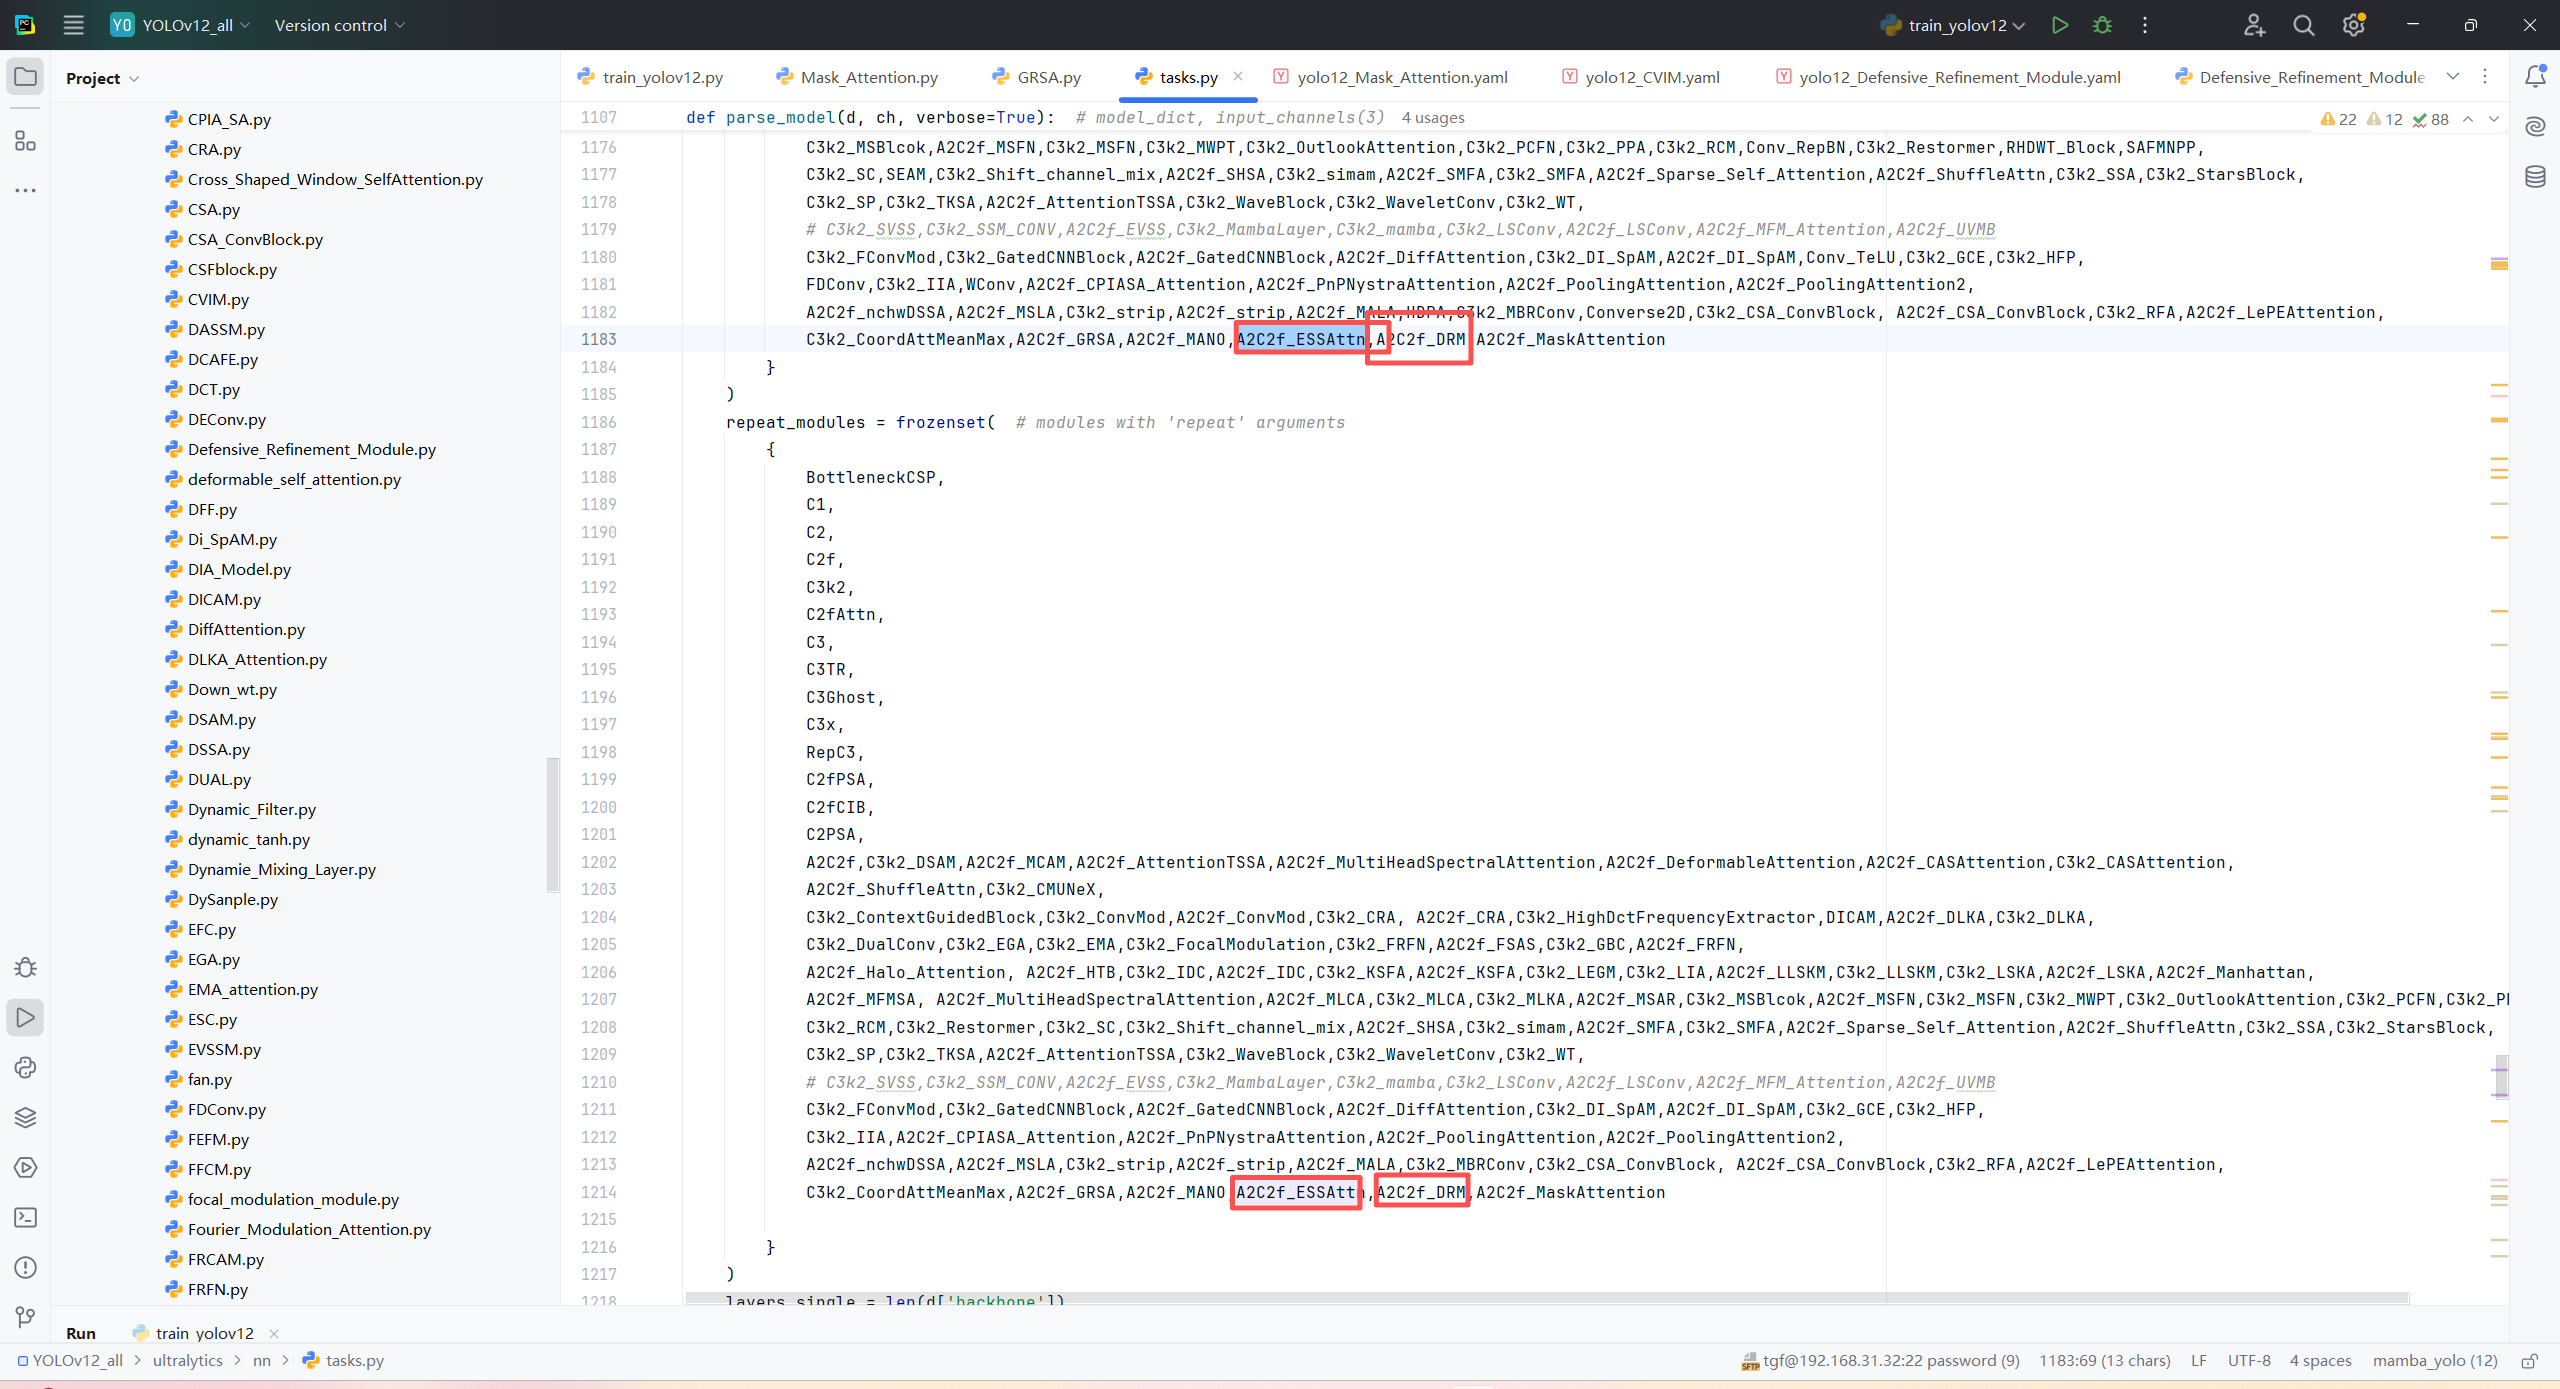This screenshot has width=2560, height=1389.
Task: Toggle read-only lock in status bar
Action: click(2530, 1361)
